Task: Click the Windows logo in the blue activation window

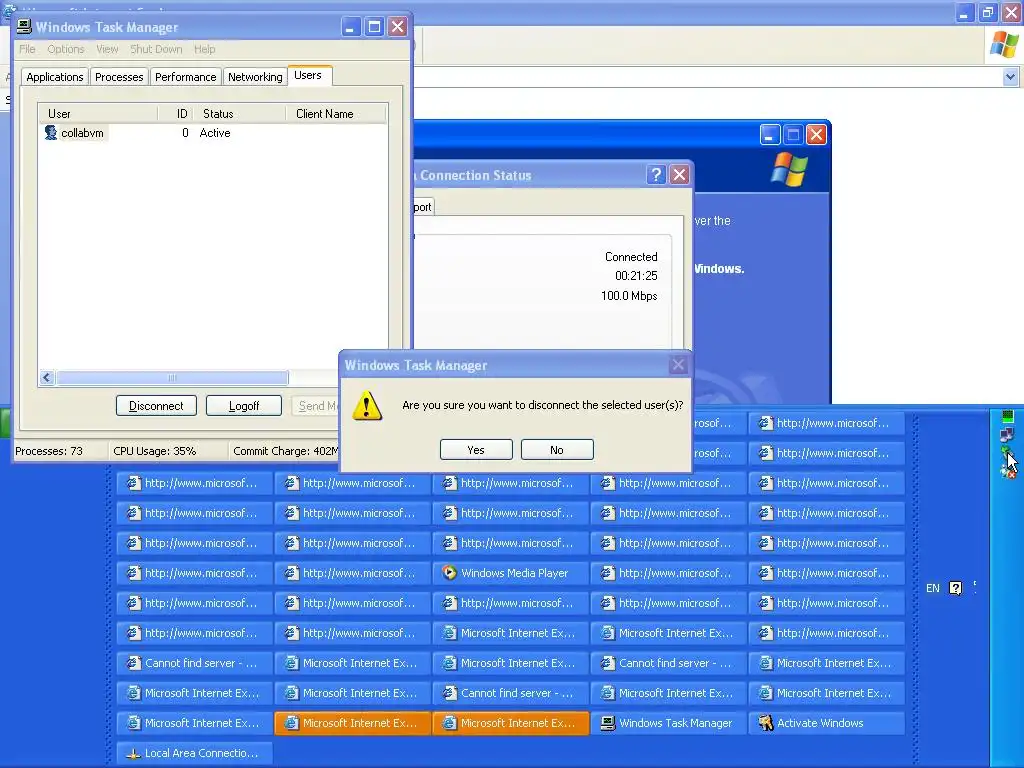Action: pyautogui.click(x=789, y=170)
